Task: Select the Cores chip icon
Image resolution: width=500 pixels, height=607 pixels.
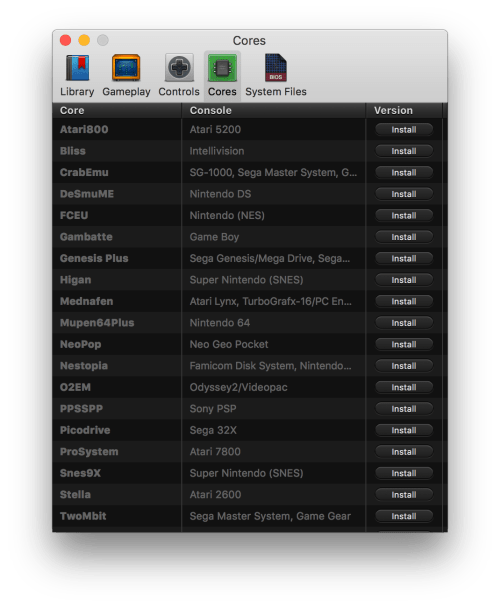Action: 222,68
